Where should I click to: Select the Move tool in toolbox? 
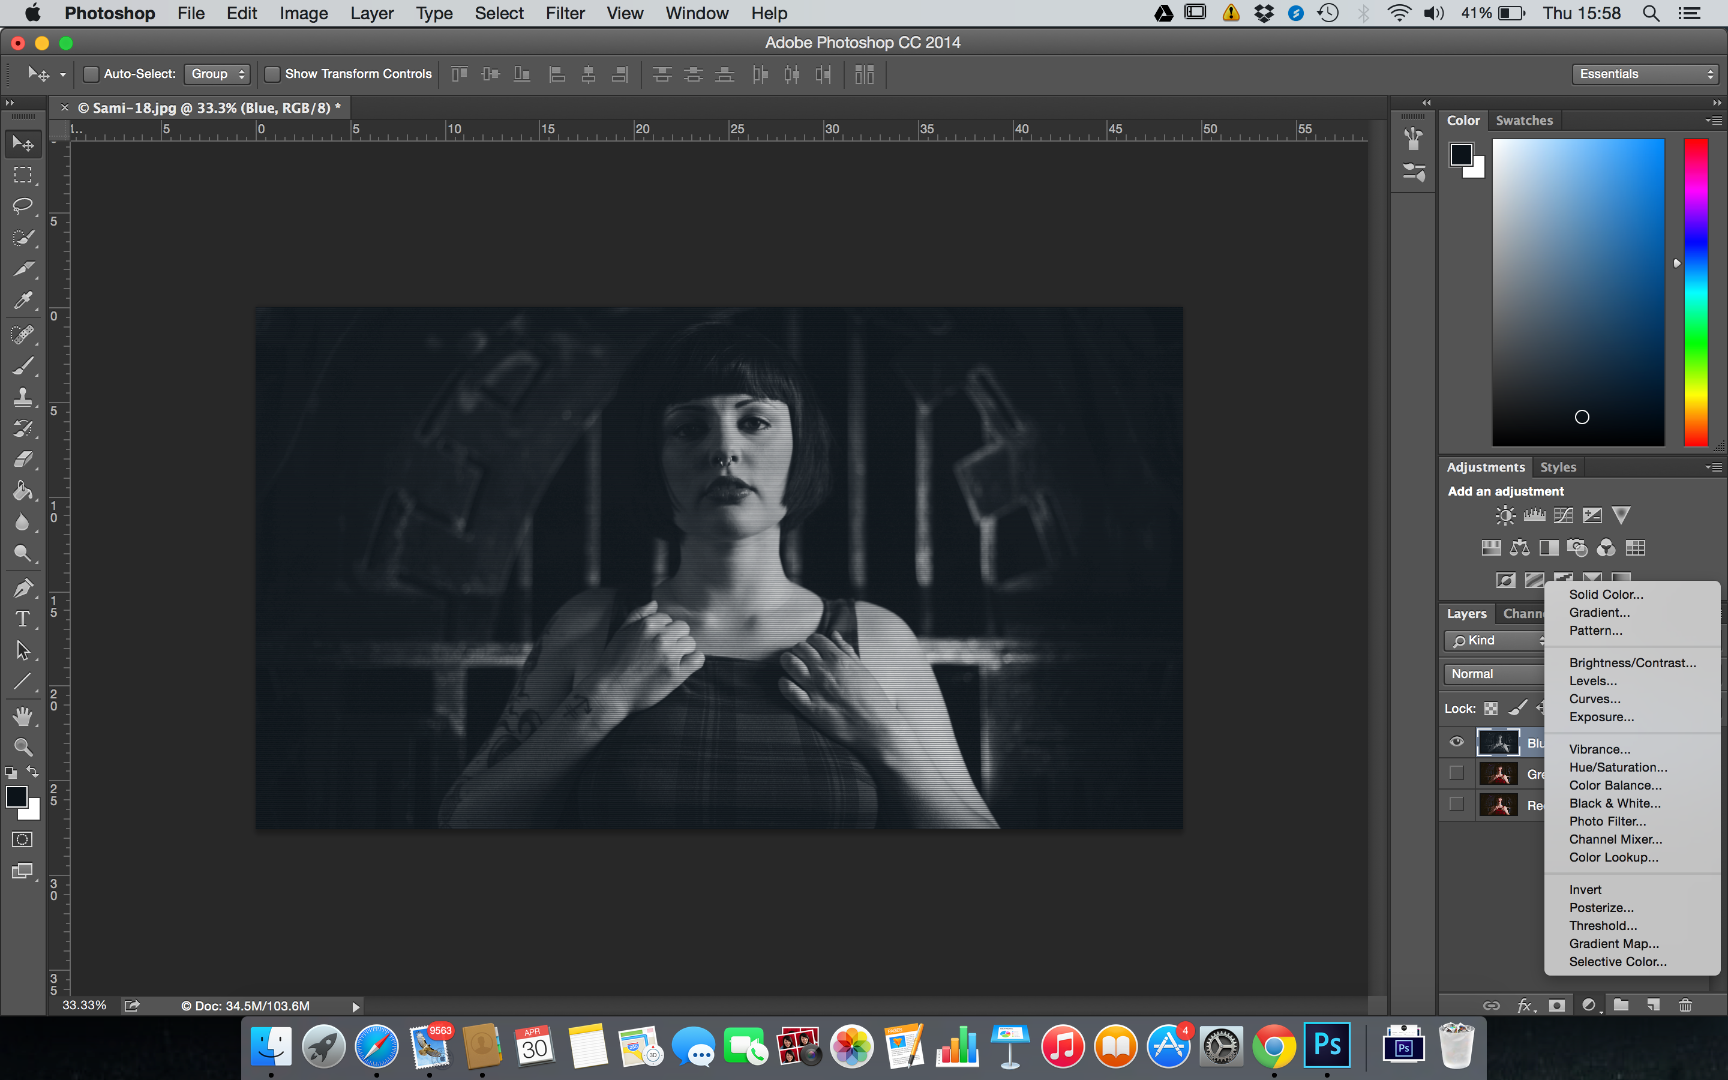[22, 144]
